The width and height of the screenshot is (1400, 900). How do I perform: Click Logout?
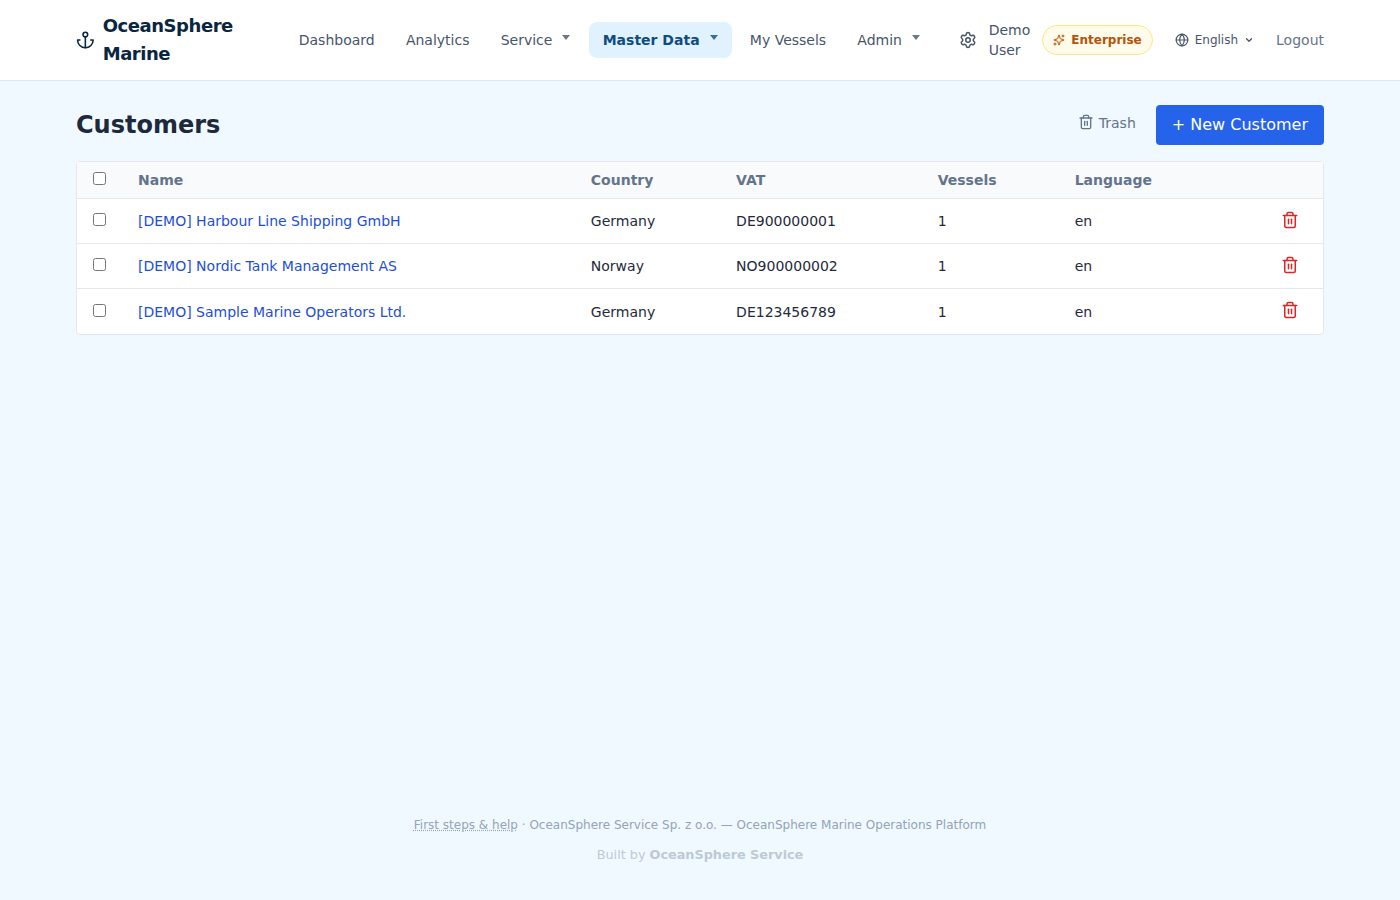click(1300, 40)
